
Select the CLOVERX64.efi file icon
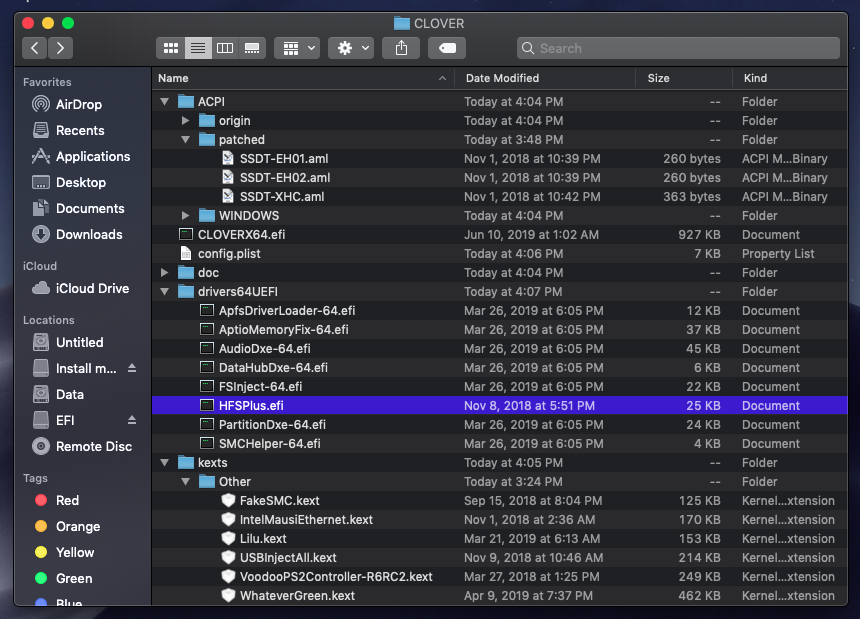tap(186, 235)
